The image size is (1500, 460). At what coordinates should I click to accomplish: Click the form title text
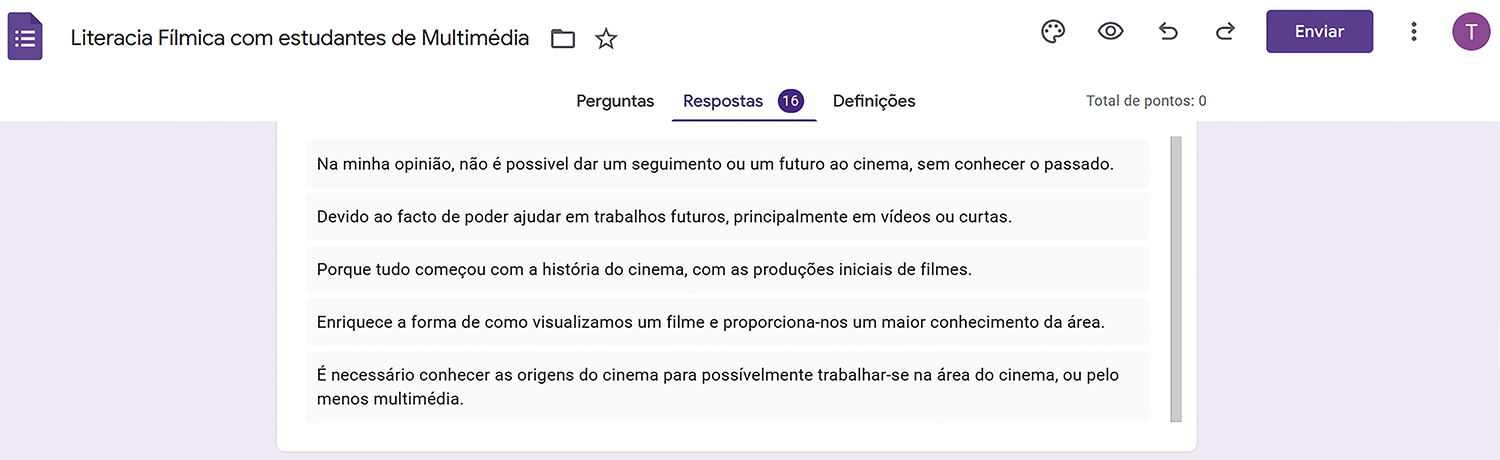pyautogui.click(x=300, y=39)
